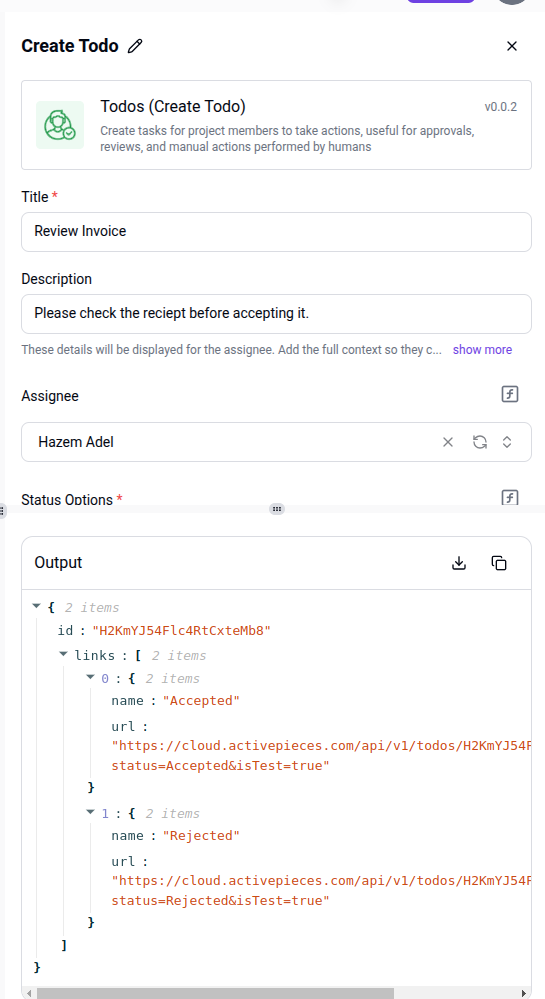Toggle dynamic value icon for Assignee
545x999 pixels.
pyautogui.click(x=509, y=394)
